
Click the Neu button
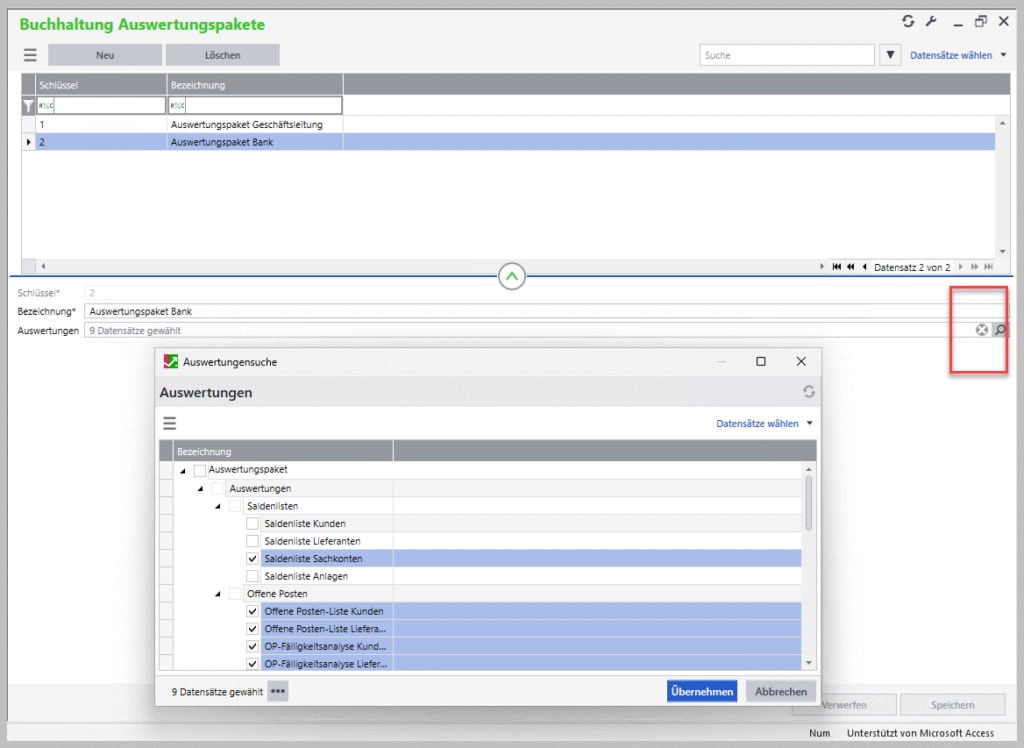pyautogui.click(x=104, y=55)
